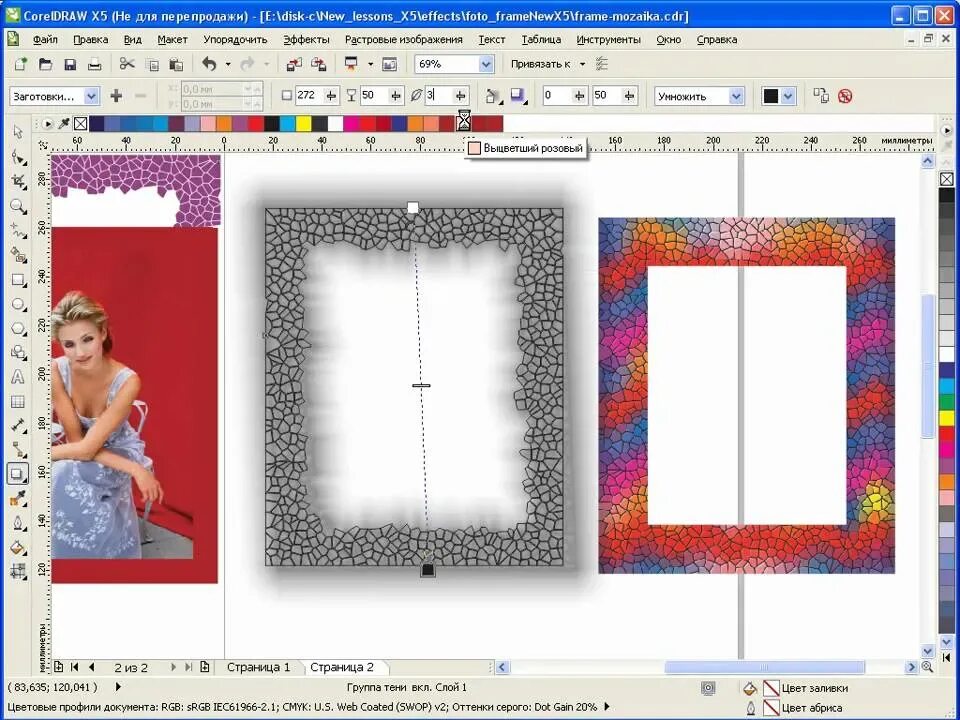Select the Crop tool
The image size is (960, 720).
[18, 181]
